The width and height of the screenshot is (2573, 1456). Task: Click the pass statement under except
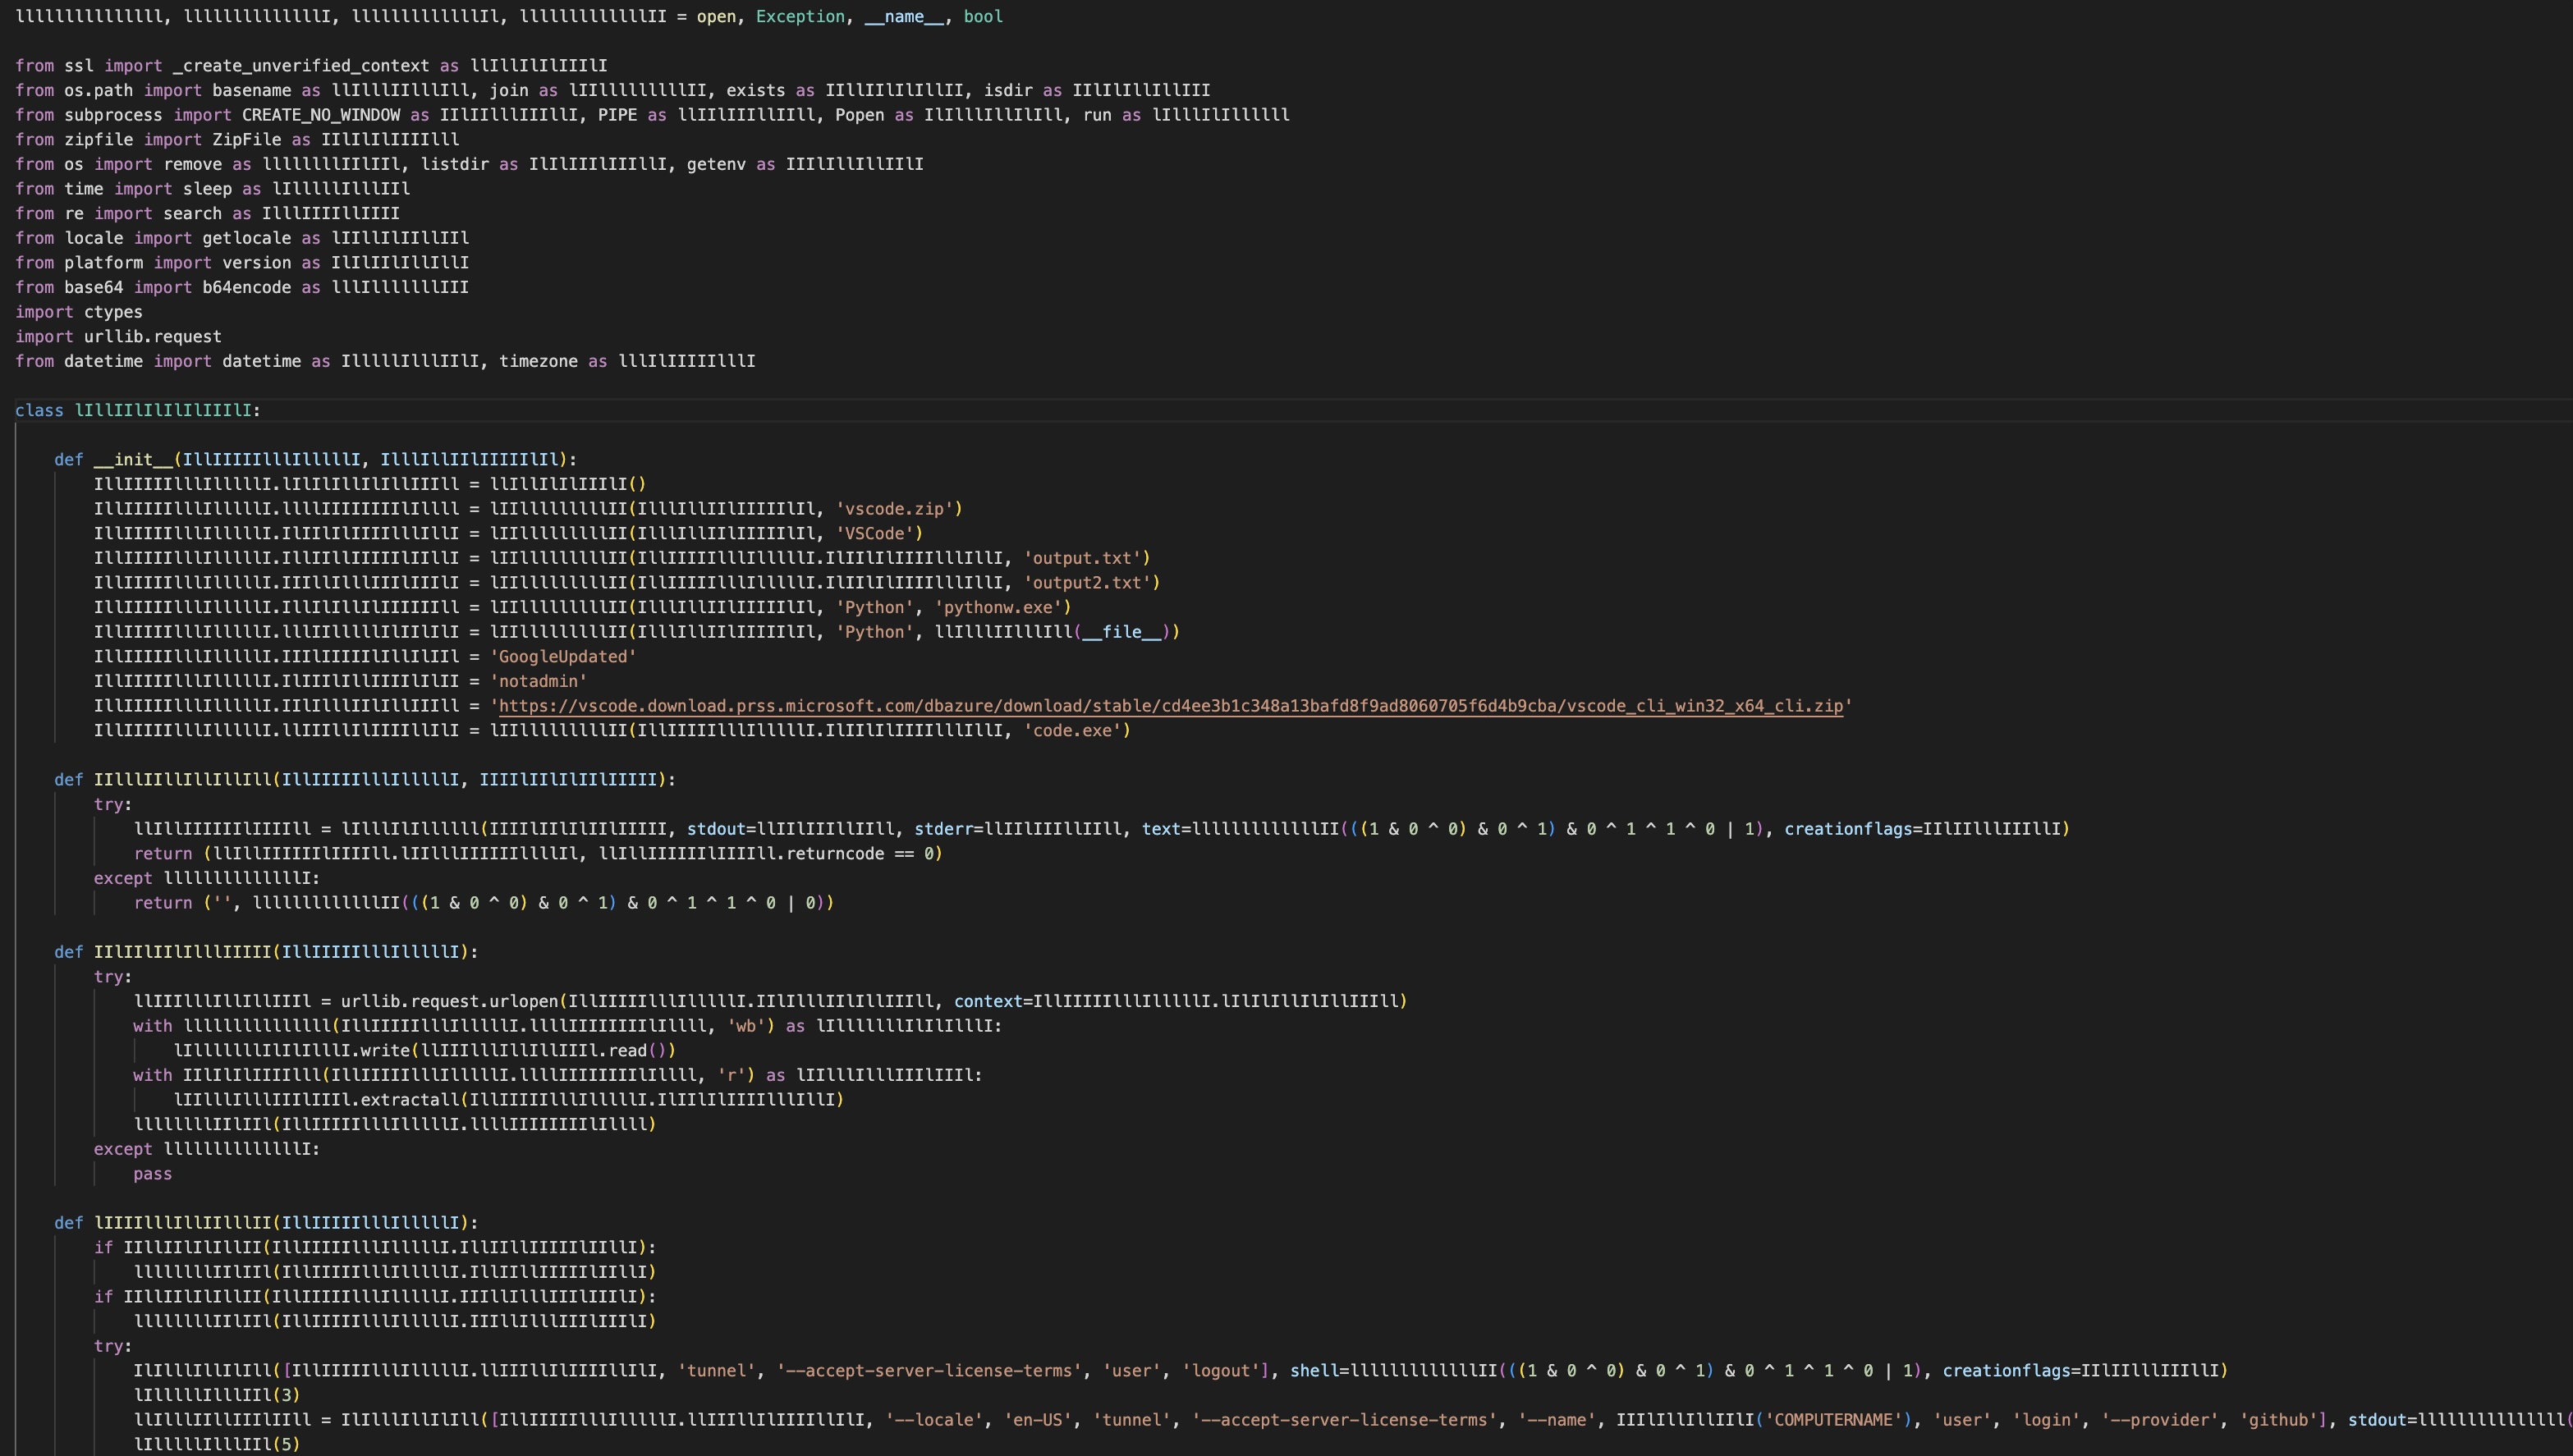click(152, 1174)
